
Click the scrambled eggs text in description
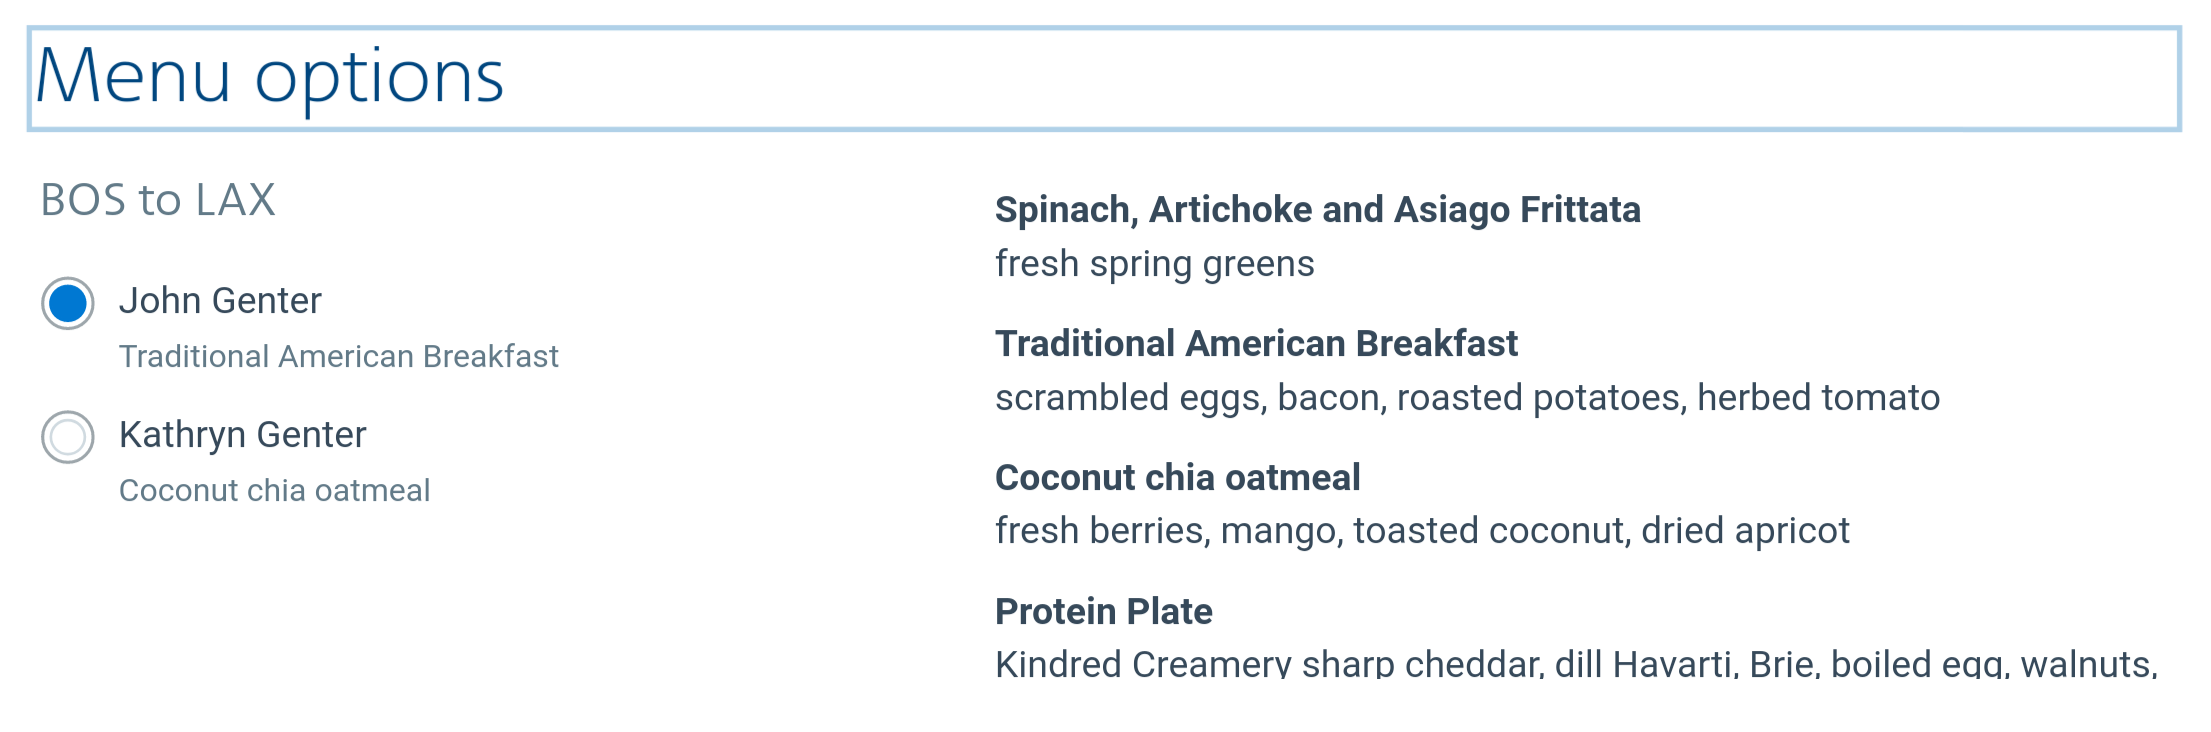pos(1131,398)
